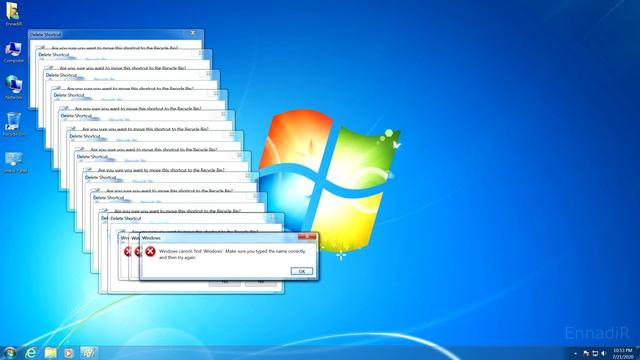Open the taskbar clock showing 10:53 PM
This screenshot has width=640, height=360.
623,353
